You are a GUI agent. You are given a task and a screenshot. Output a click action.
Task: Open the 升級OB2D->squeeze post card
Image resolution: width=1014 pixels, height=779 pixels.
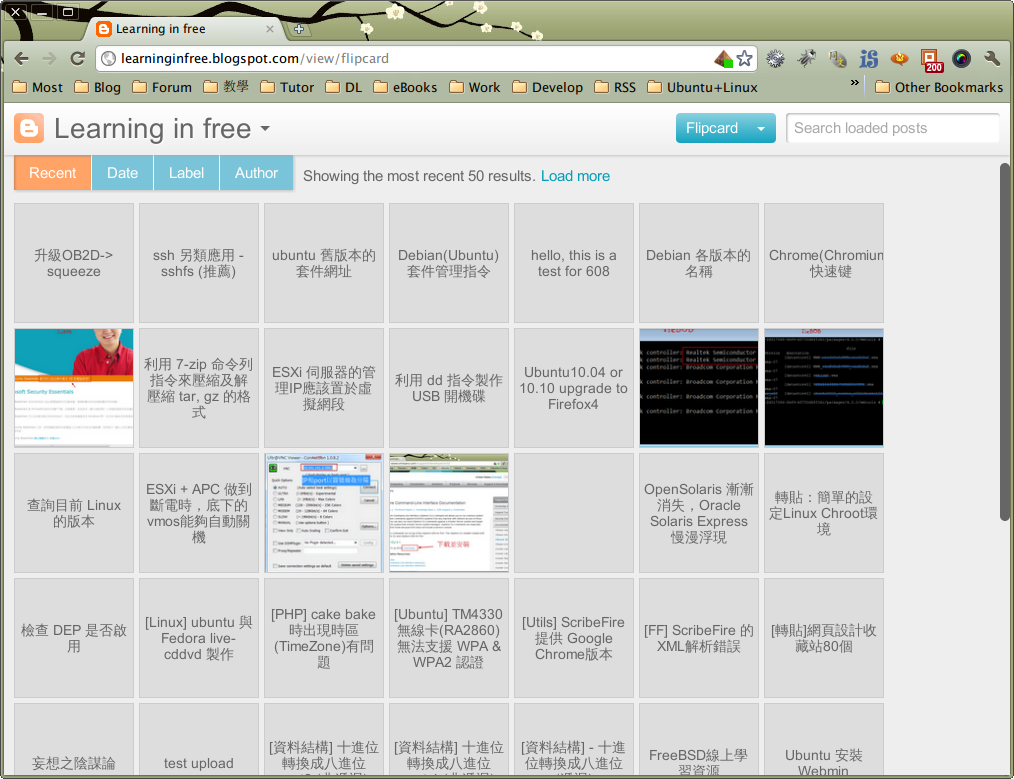[74, 263]
